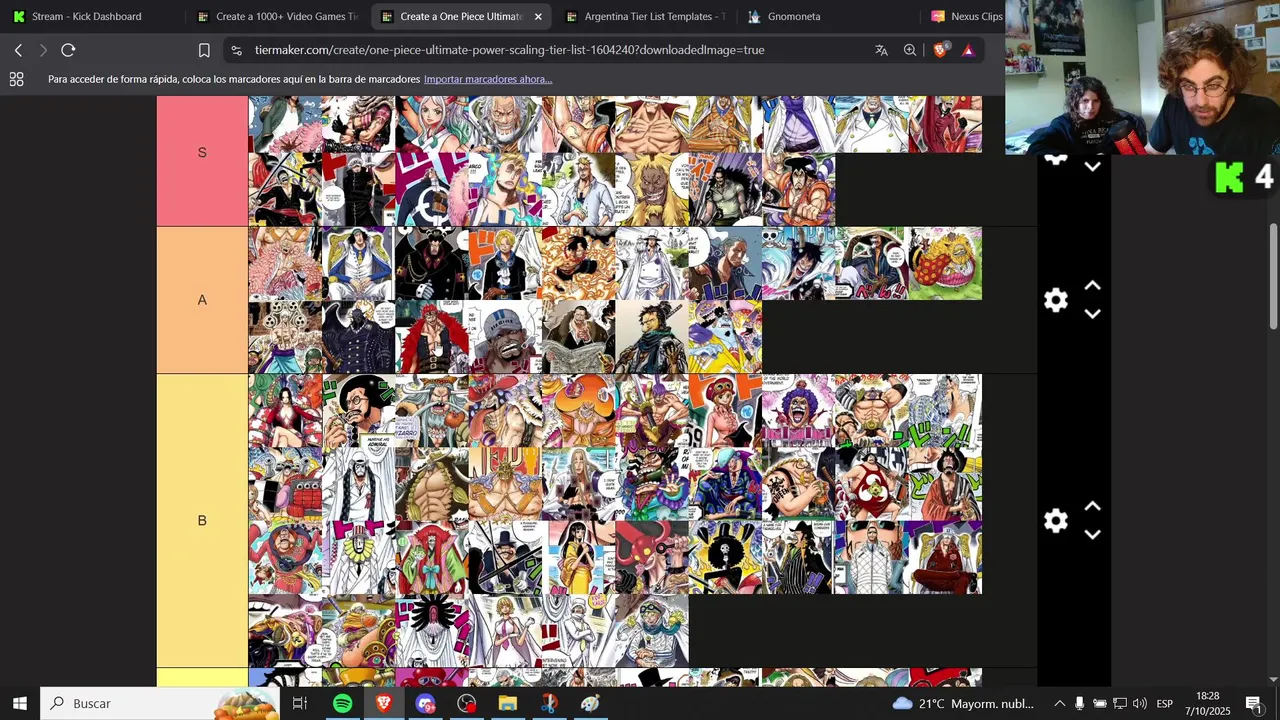Image resolution: width=1280 pixels, height=720 pixels.
Task: Open settings gear for tier A row
Action: (x=1056, y=300)
